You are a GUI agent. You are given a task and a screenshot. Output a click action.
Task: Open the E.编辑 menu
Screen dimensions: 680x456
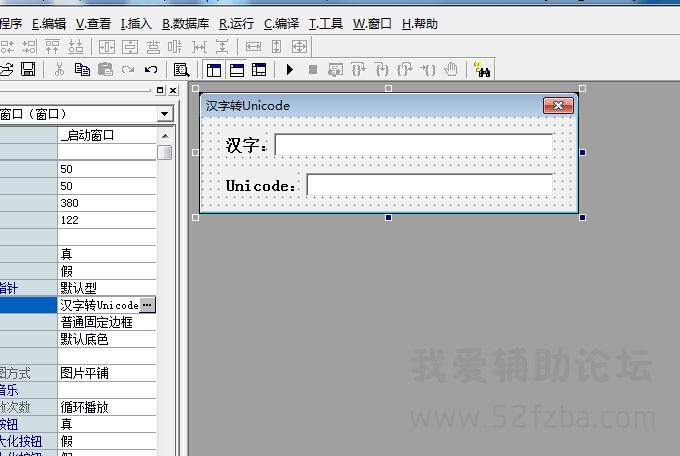[x=49, y=23]
